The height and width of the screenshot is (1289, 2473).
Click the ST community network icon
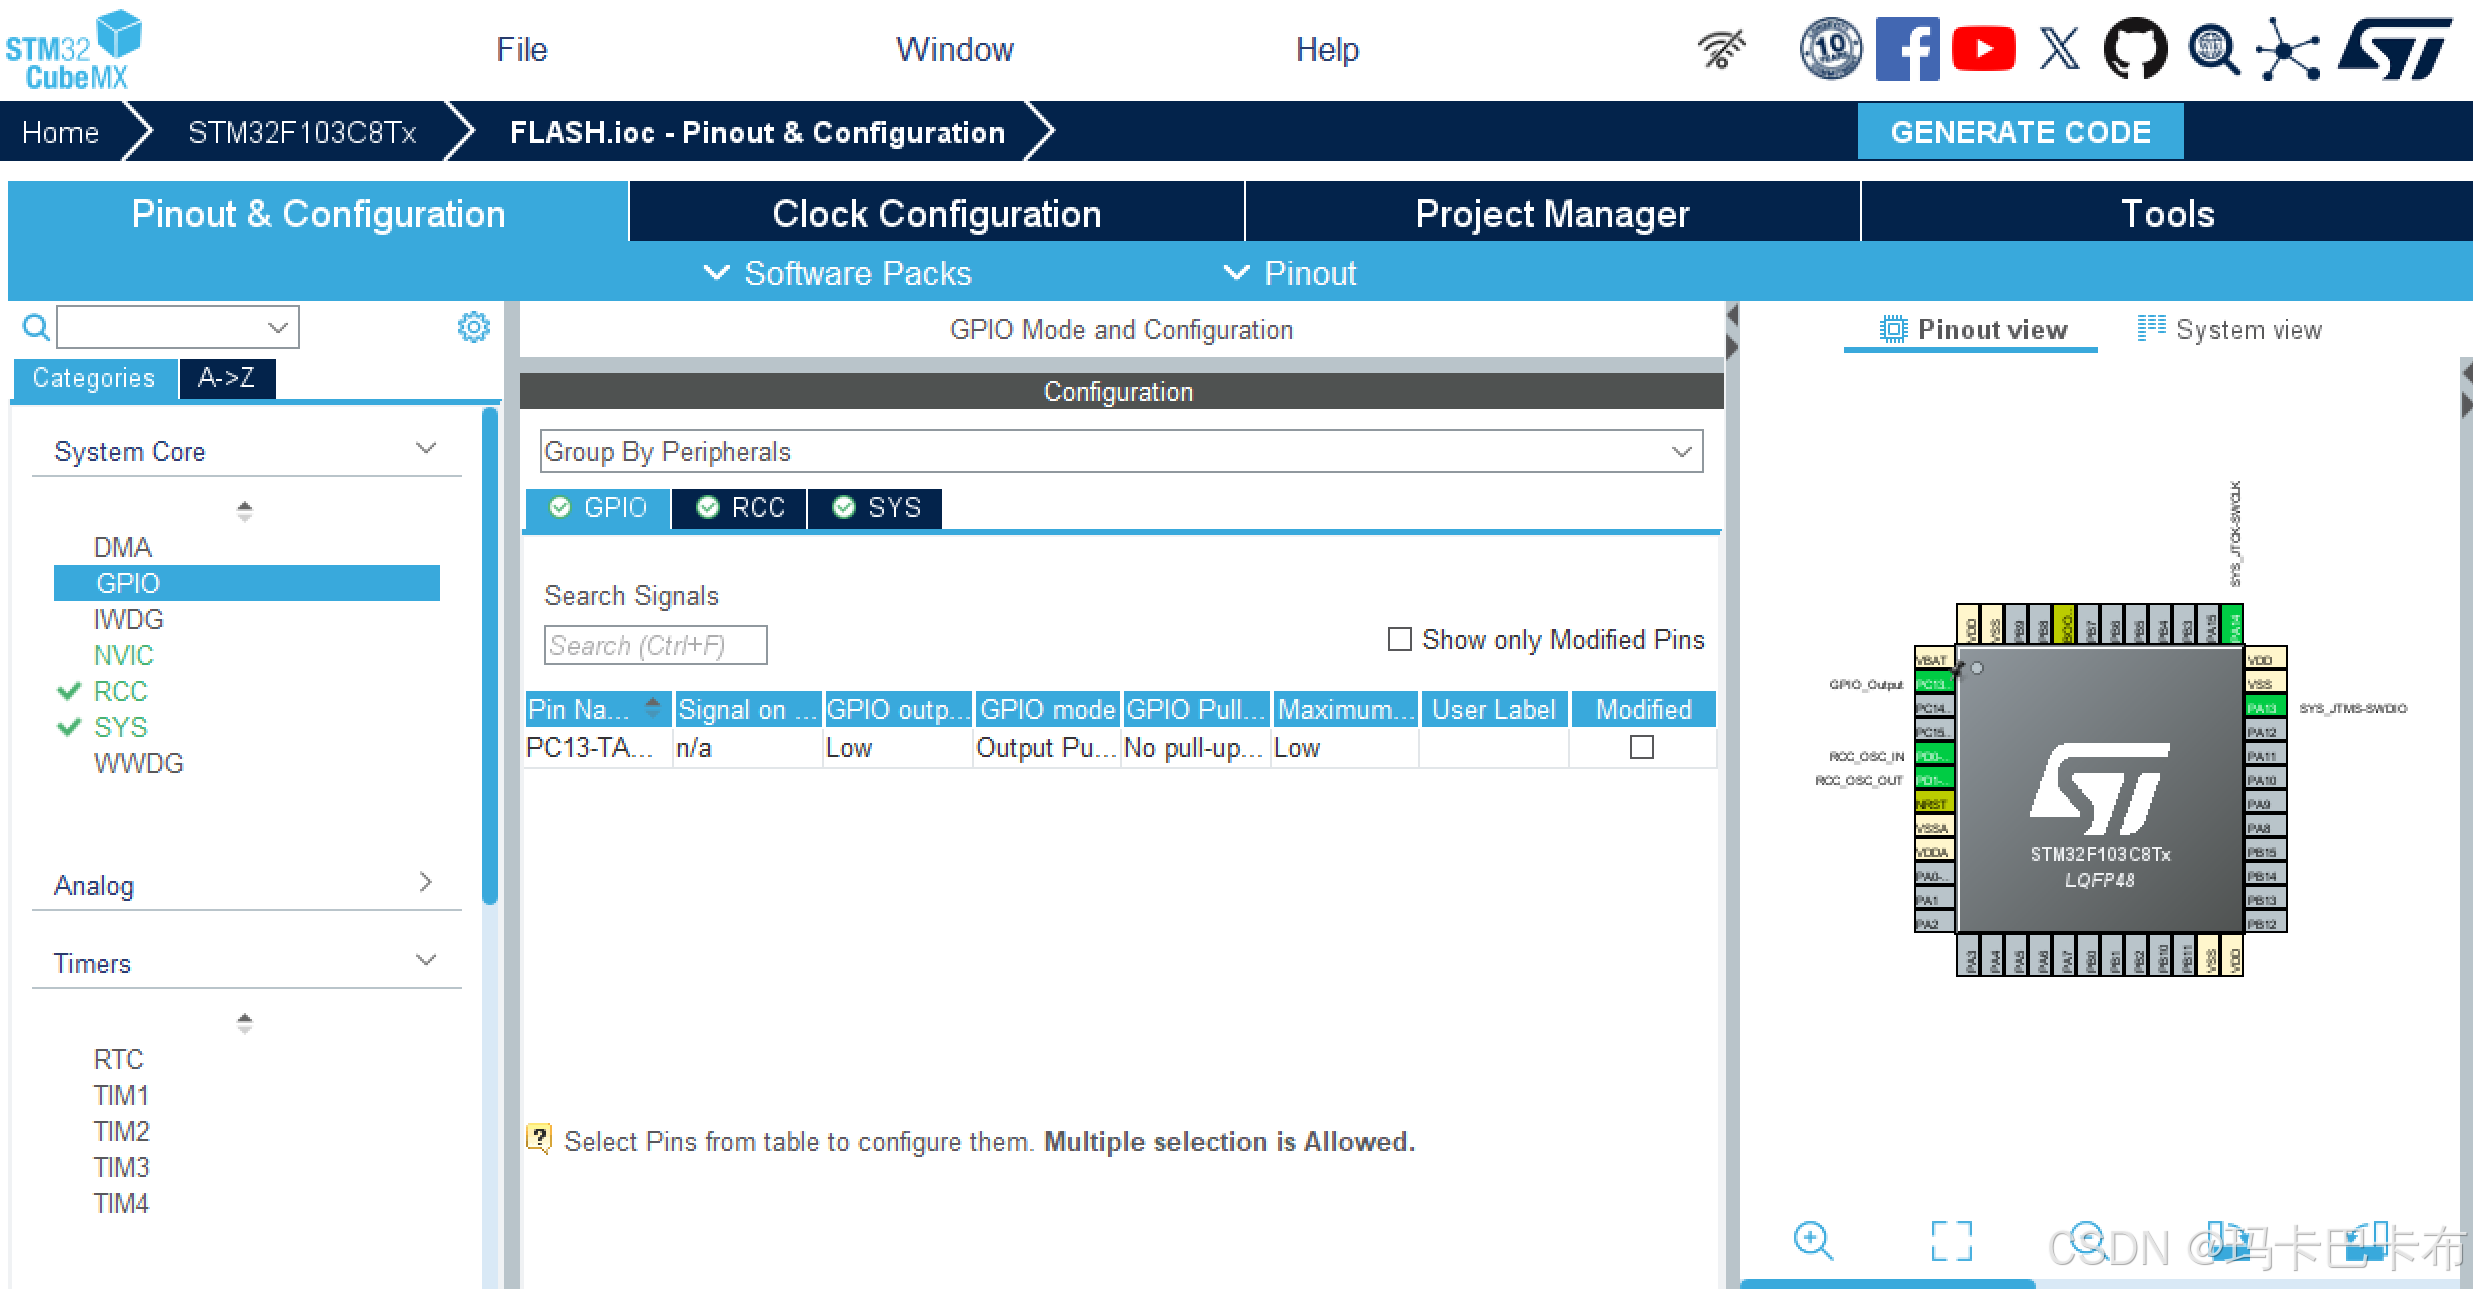click(x=2288, y=48)
